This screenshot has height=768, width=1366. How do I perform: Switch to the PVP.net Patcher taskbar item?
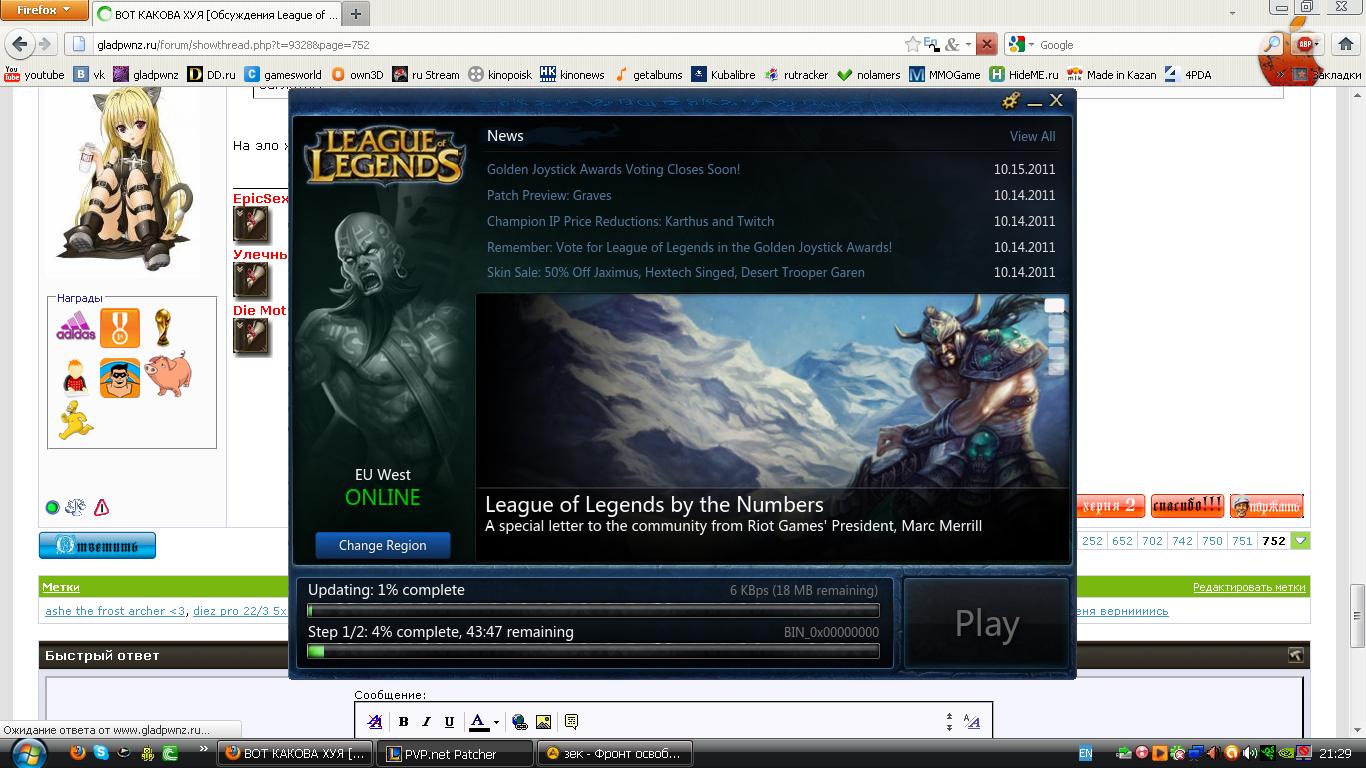(x=456, y=754)
